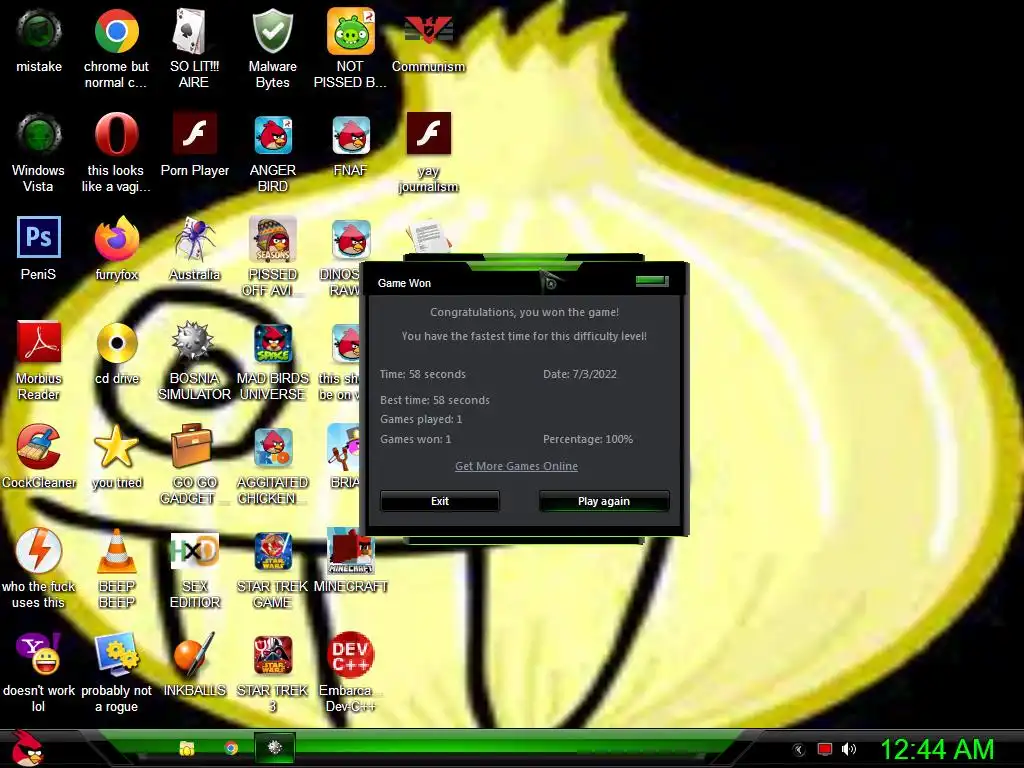Launch 'BEEP BEEP' VLC cone icon
The height and width of the screenshot is (768, 1024).
pyautogui.click(x=116, y=550)
